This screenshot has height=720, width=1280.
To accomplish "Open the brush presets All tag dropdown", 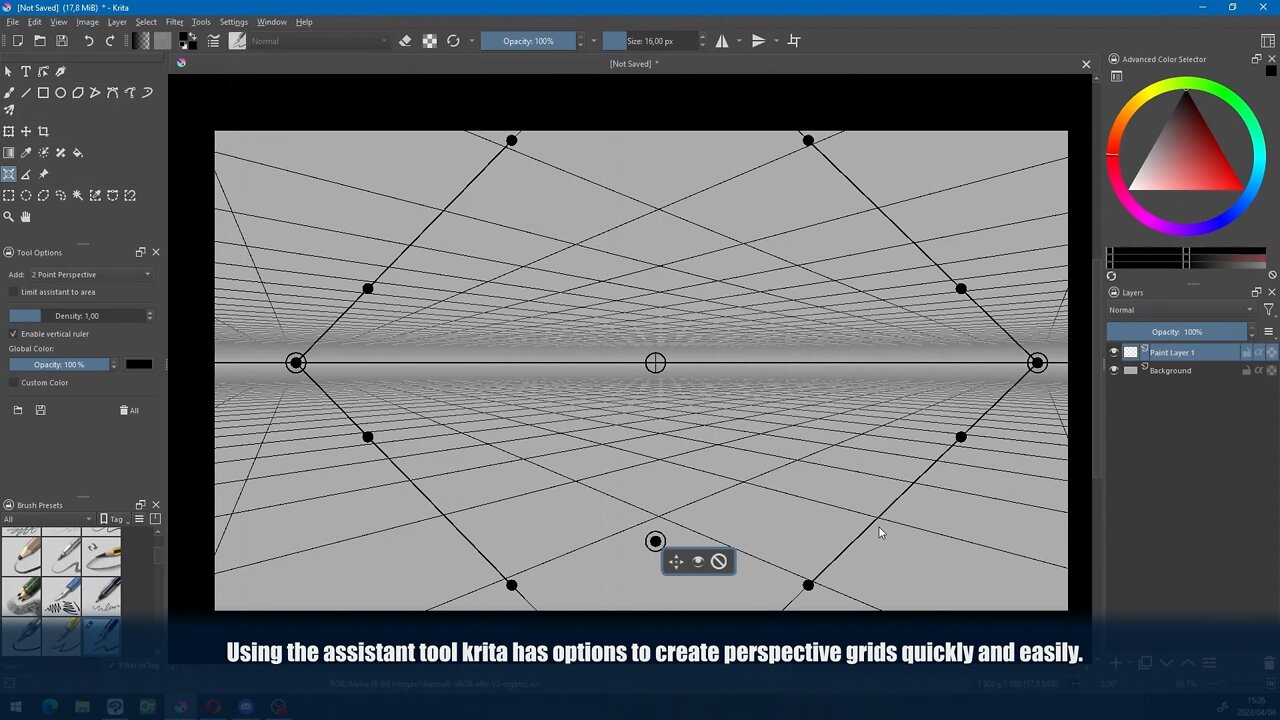I will pyautogui.click(x=48, y=519).
